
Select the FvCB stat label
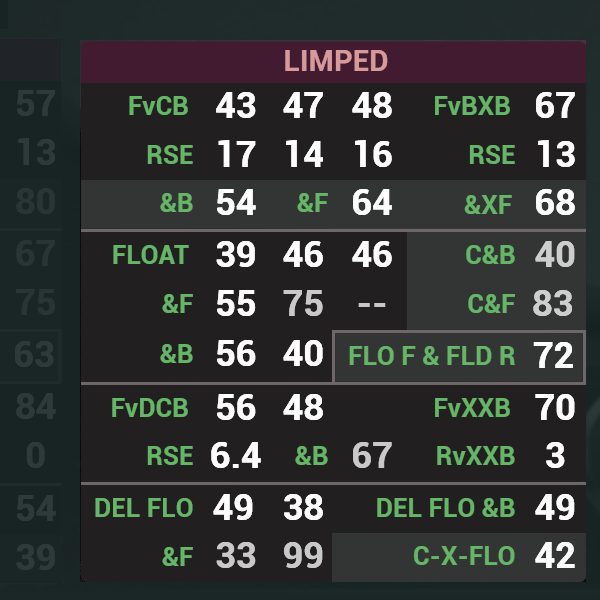[x=158, y=106]
